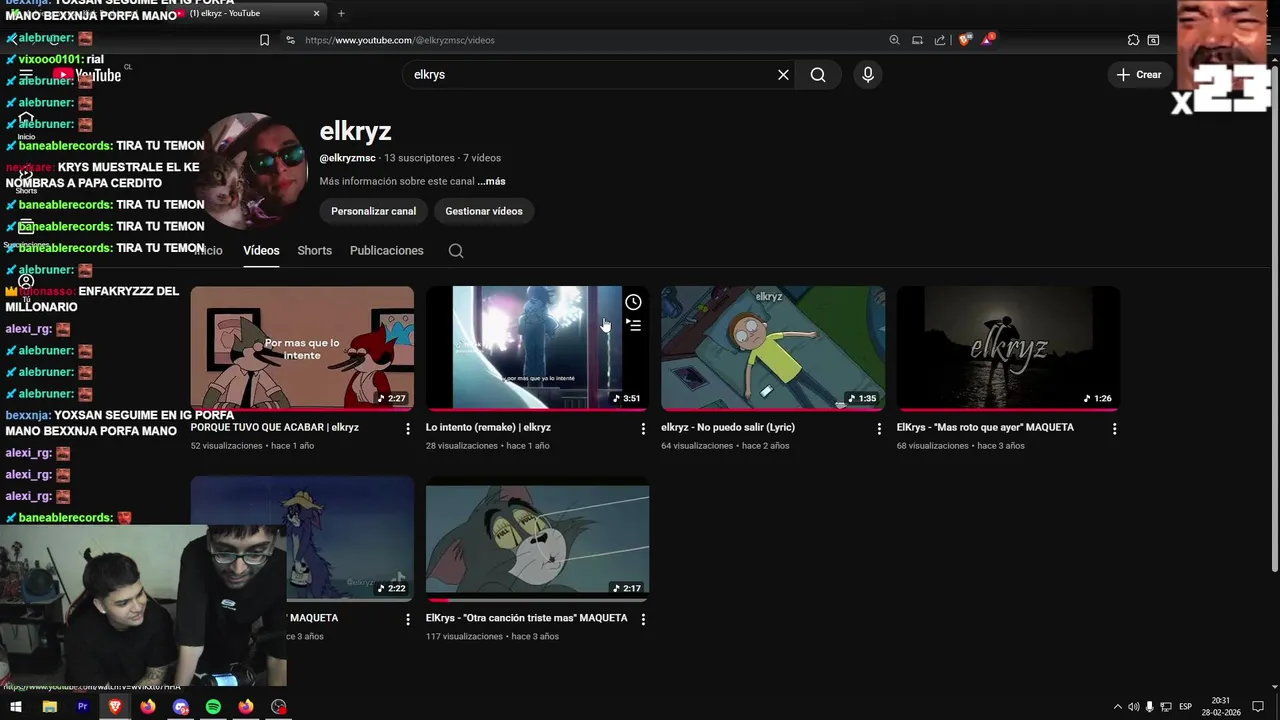Switch to the Vídeos tab
The width and height of the screenshot is (1280, 720).
pyautogui.click(x=261, y=251)
